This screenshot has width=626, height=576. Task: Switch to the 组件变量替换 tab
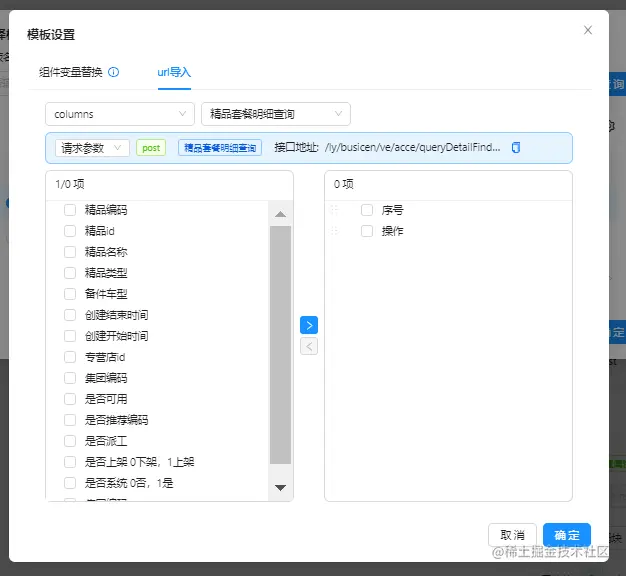pyautogui.click(x=71, y=72)
